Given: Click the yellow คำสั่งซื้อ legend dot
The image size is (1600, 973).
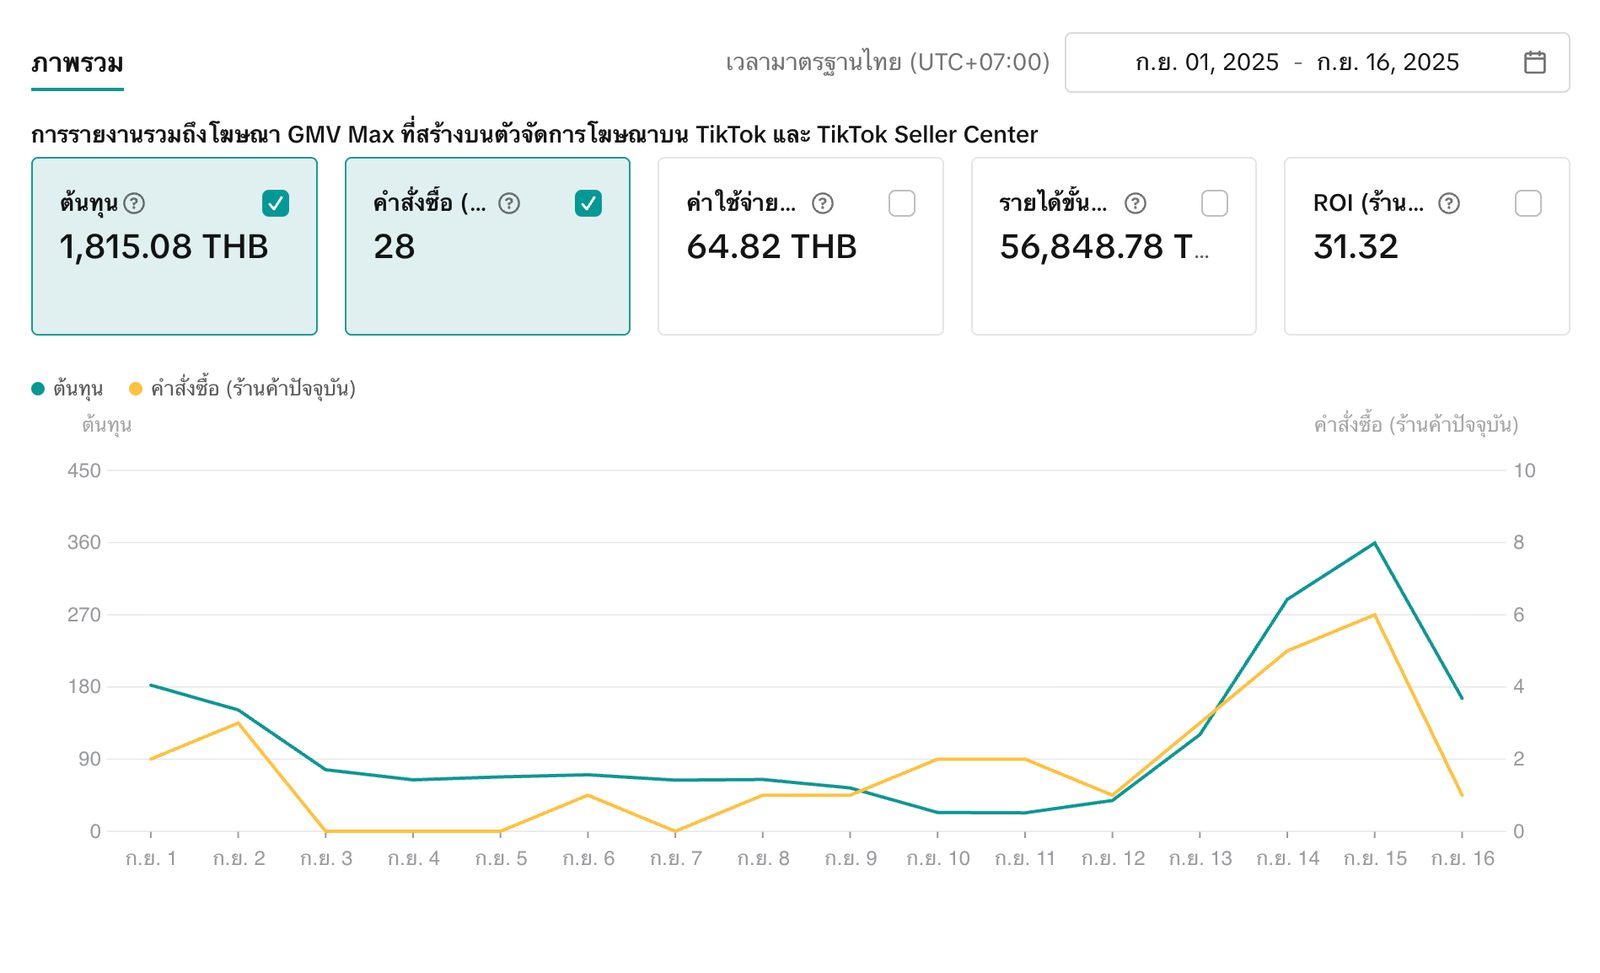Looking at the screenshot, I should pyautogui.click(x=136, y=389).
